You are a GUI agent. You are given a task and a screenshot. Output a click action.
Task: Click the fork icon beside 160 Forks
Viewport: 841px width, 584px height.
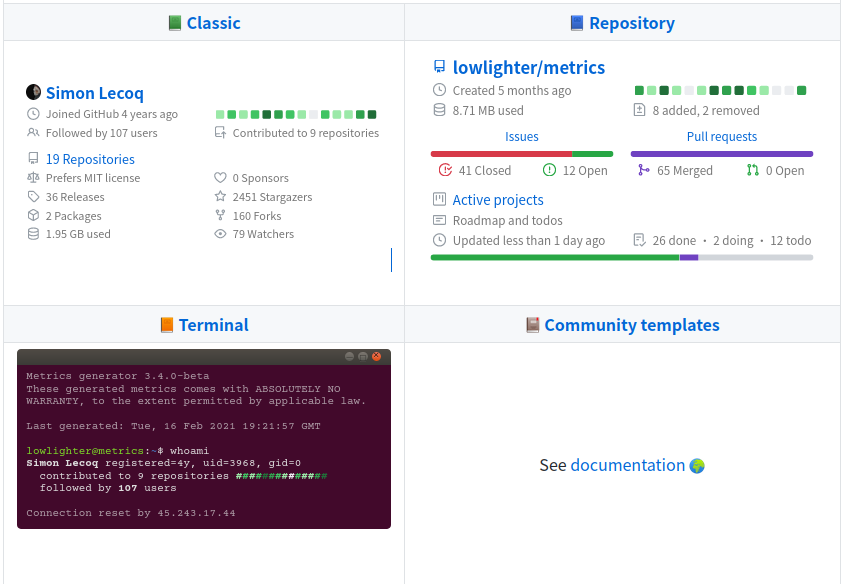pos(220,216)
